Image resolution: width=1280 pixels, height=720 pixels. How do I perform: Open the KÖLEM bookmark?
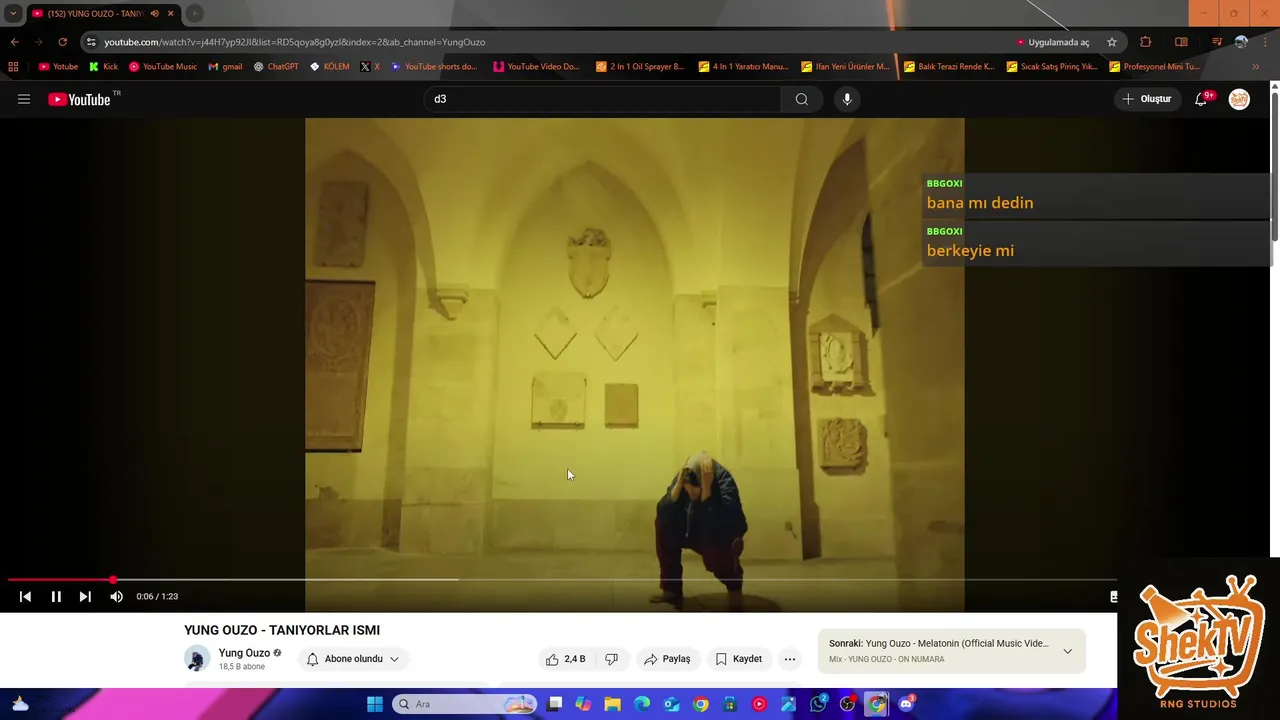(x=329, y=67)
